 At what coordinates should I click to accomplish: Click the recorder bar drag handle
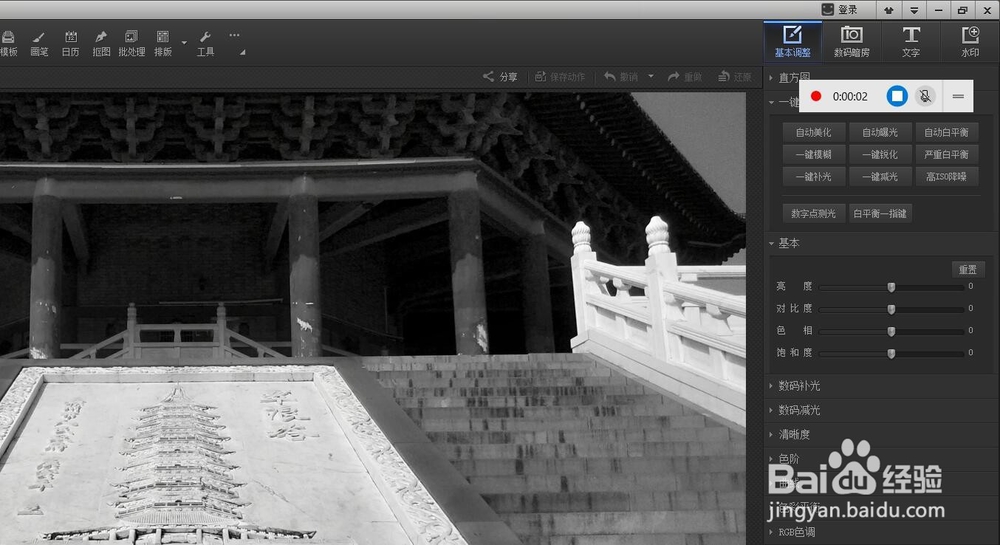[958, 96]
